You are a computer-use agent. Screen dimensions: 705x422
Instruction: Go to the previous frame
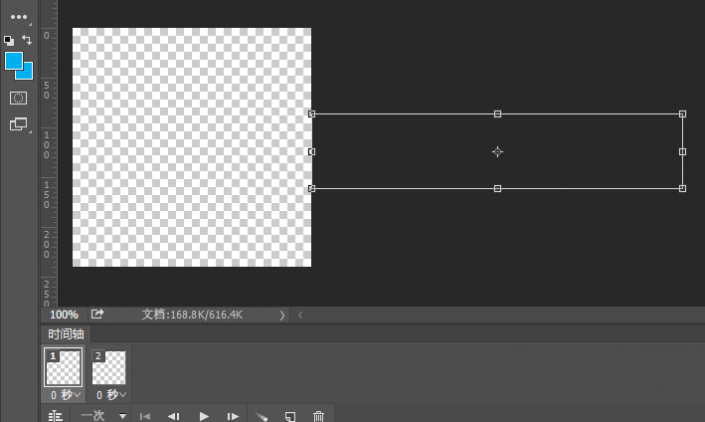(174, 417)
